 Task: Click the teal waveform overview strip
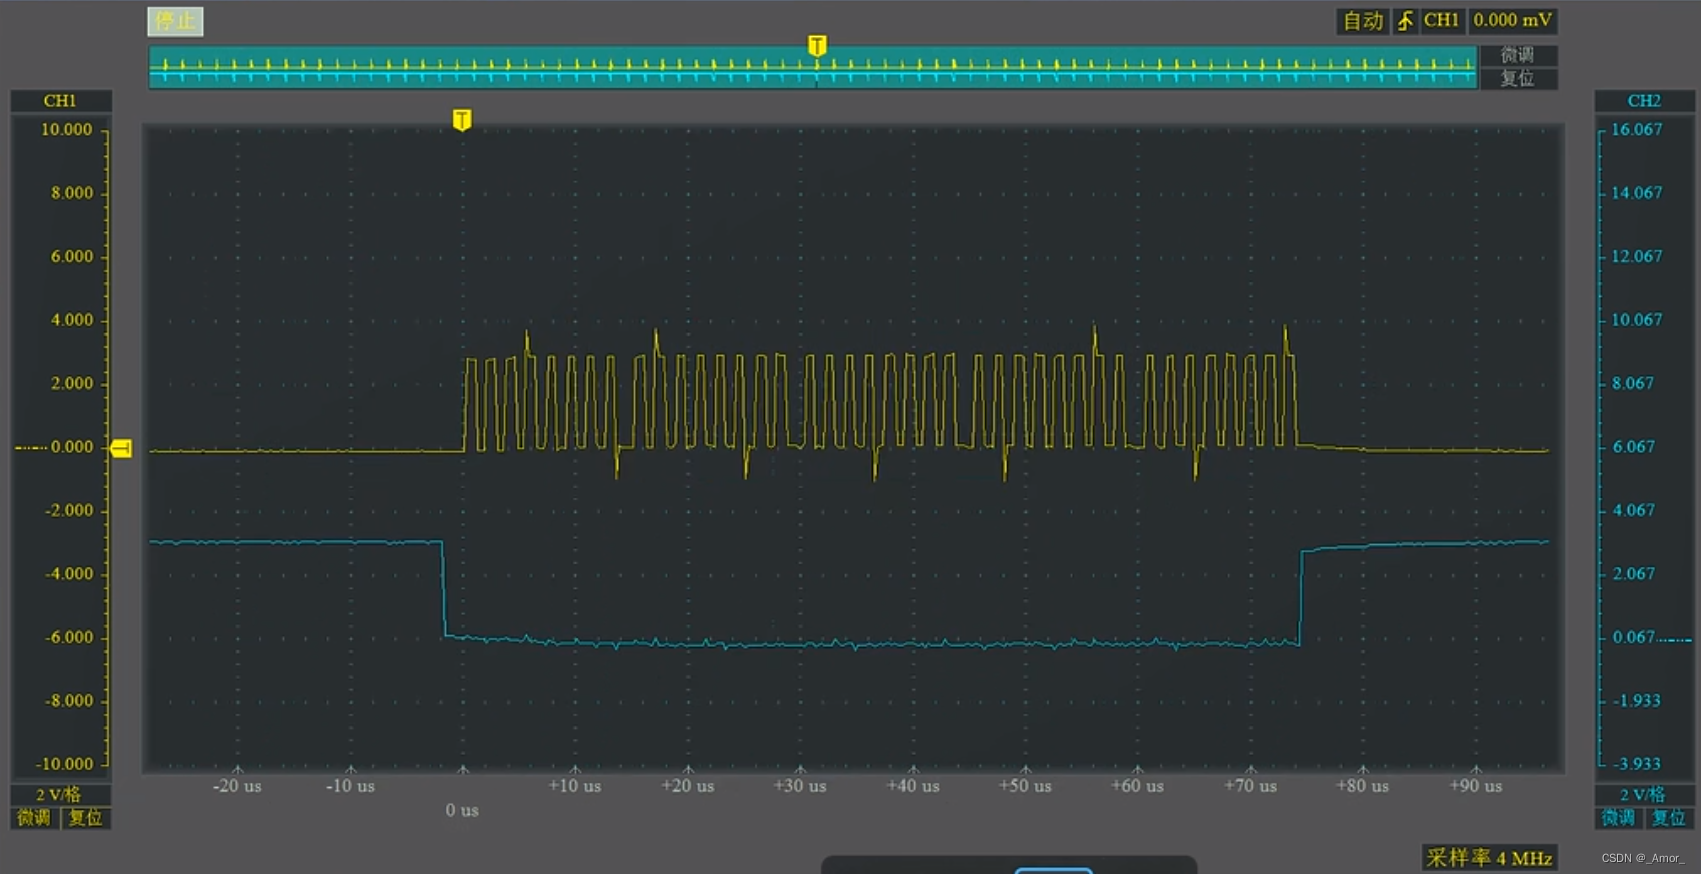tap(813, 67)
